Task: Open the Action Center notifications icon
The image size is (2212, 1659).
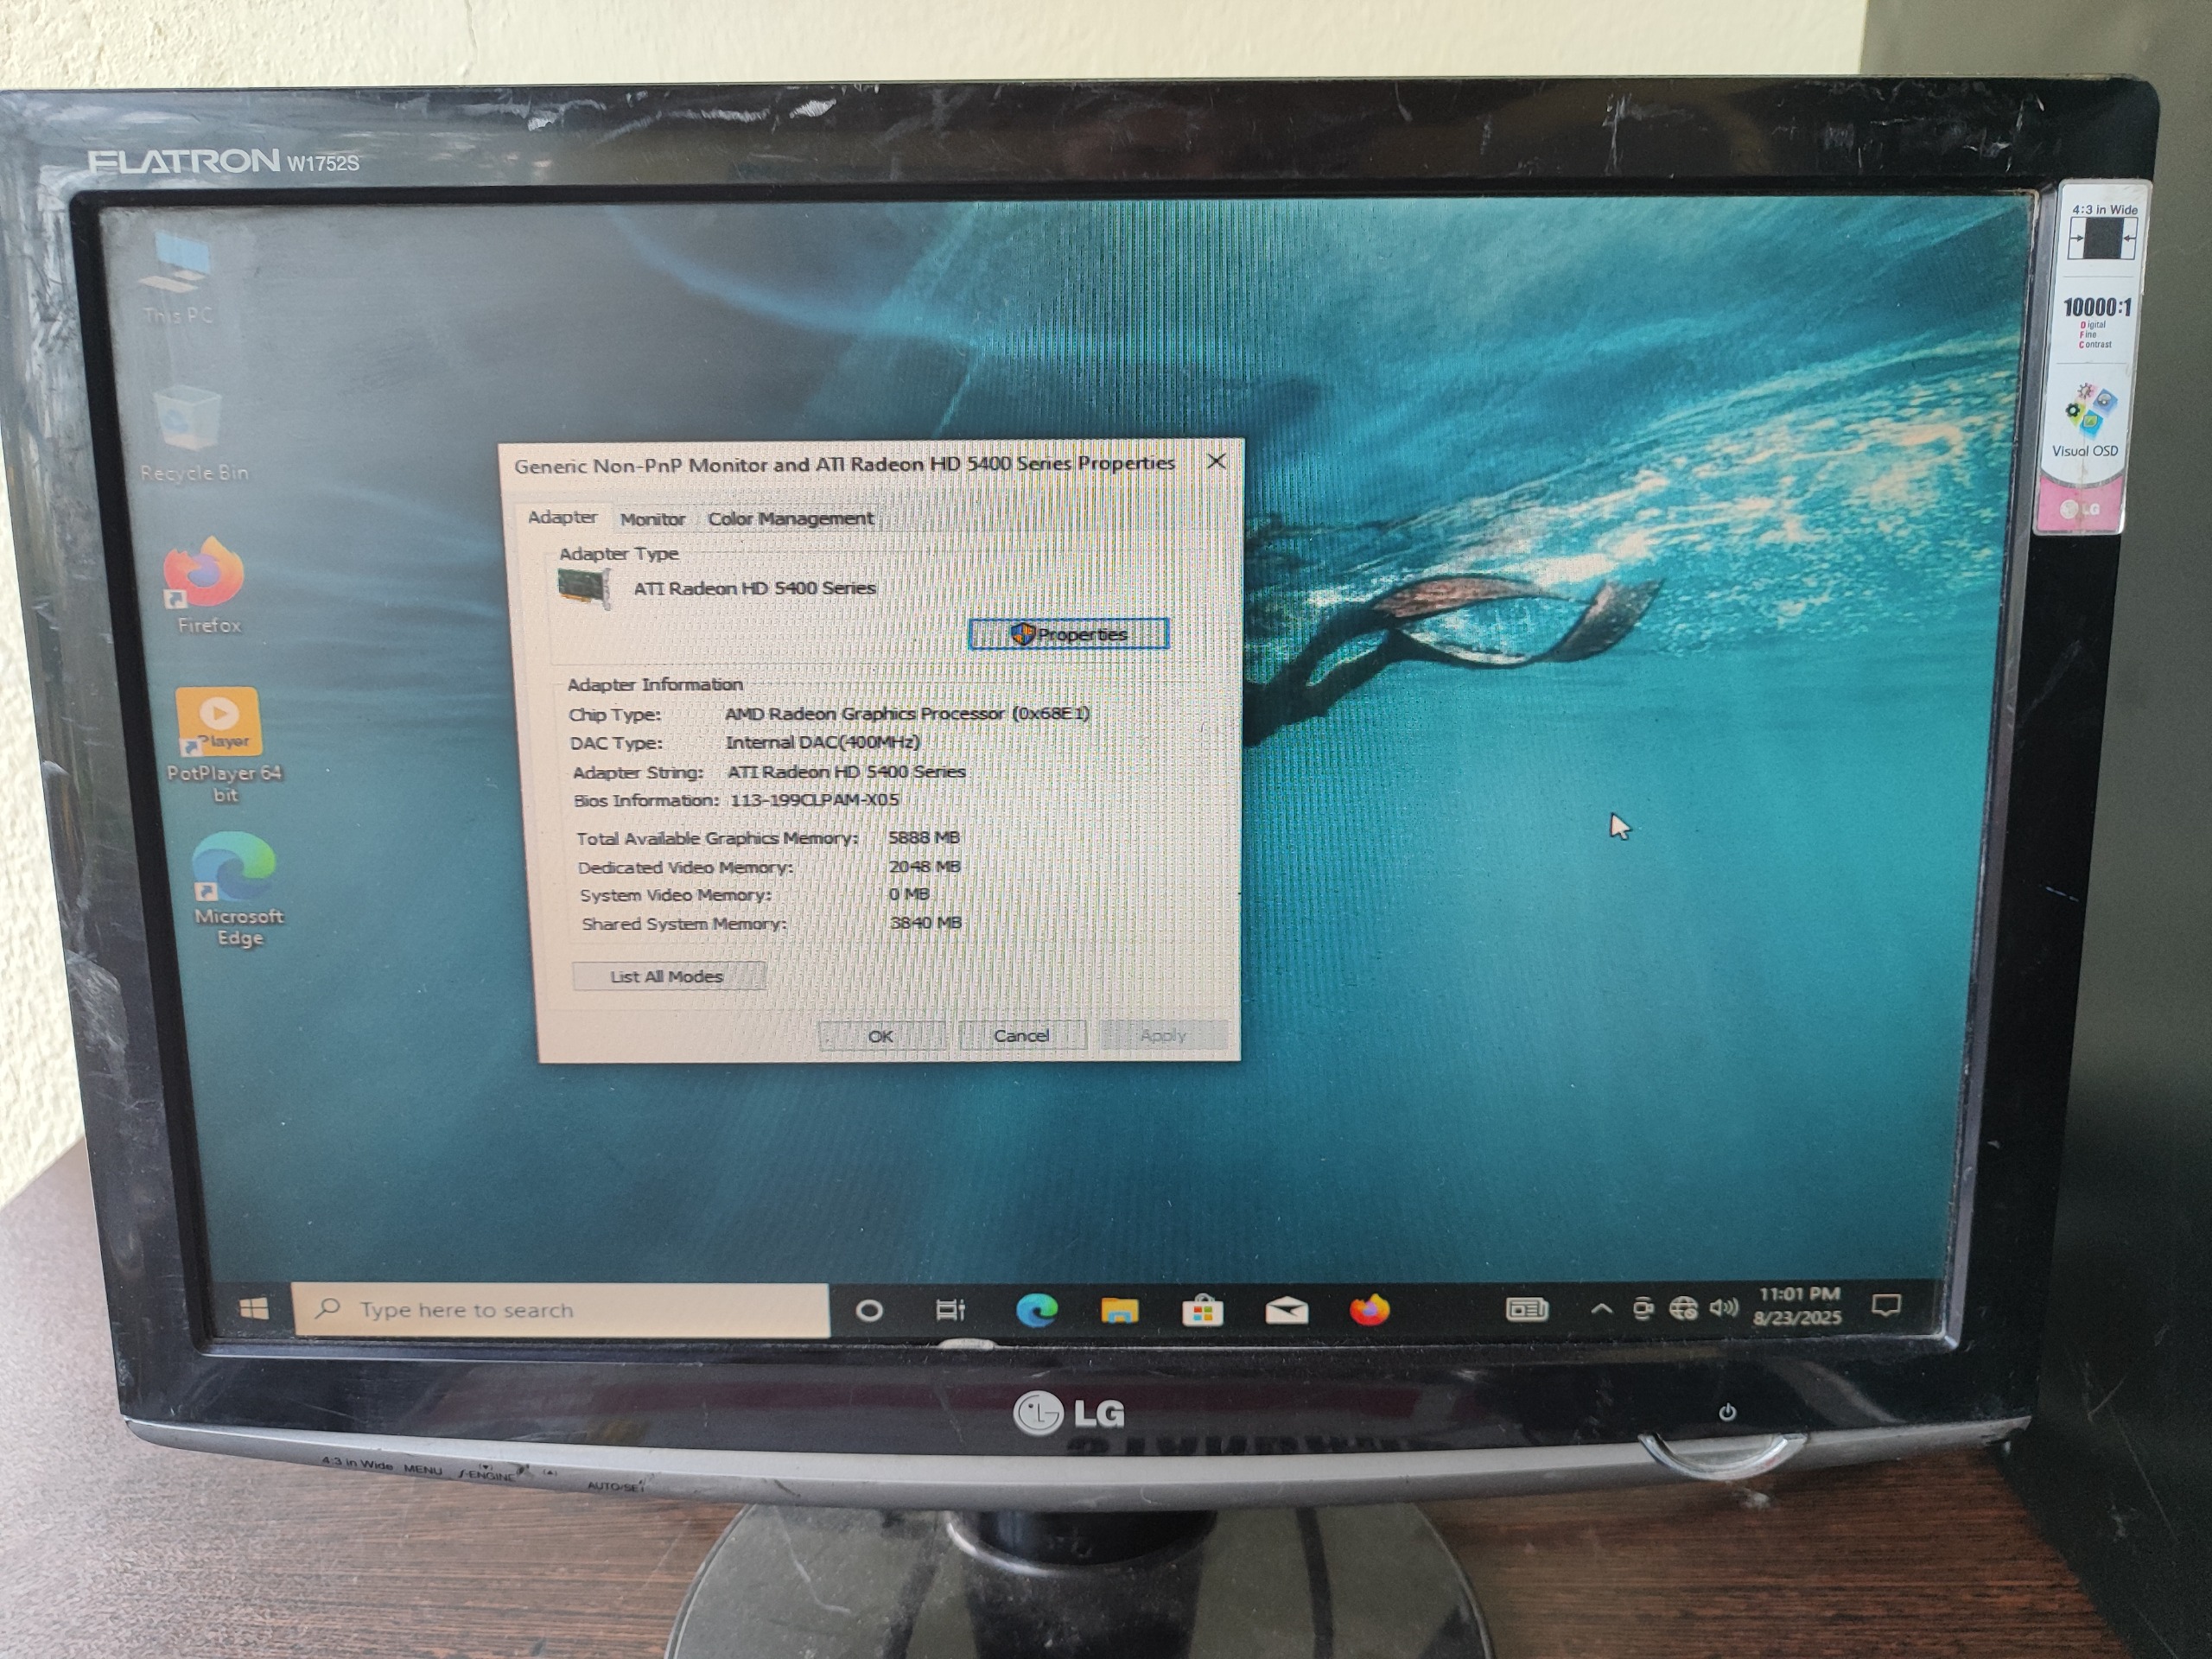Action: 1885,1305
